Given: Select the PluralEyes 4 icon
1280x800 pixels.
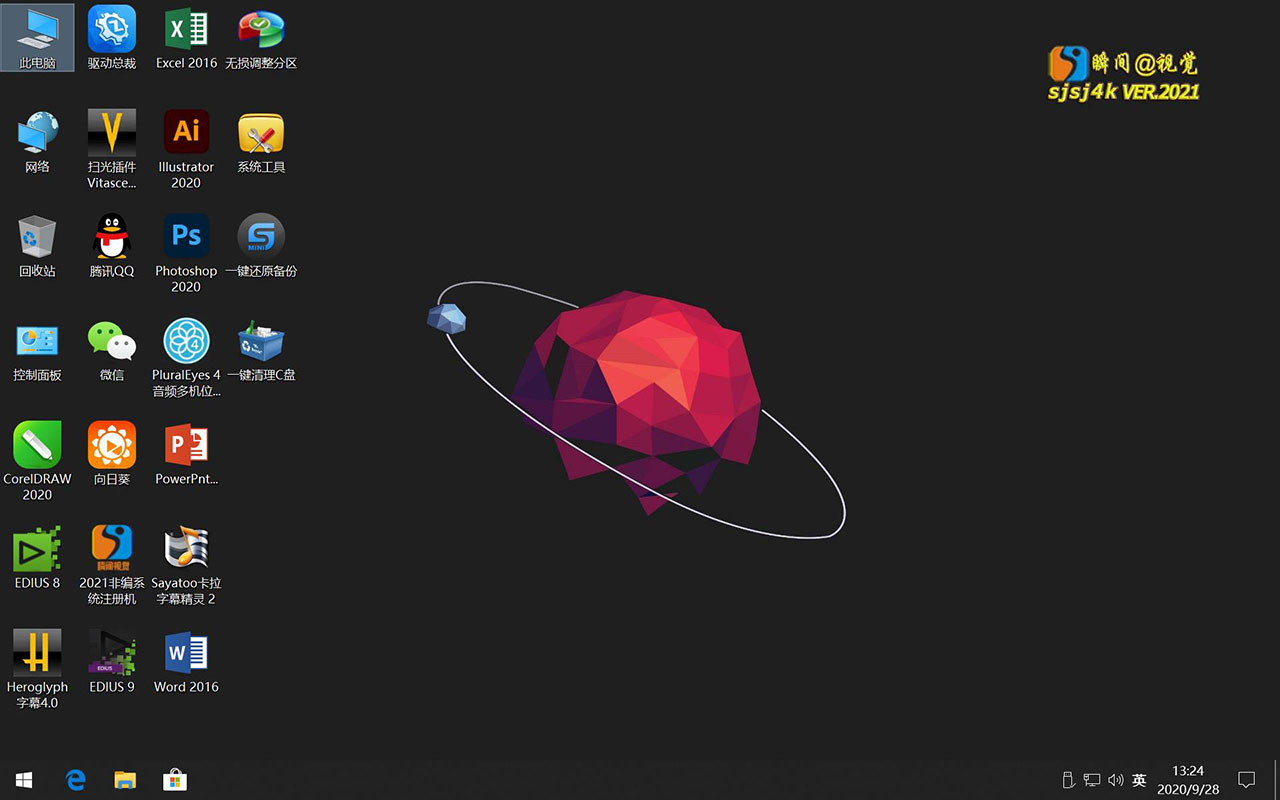Looking at the screenshot, I should click(x=186, y=357).
